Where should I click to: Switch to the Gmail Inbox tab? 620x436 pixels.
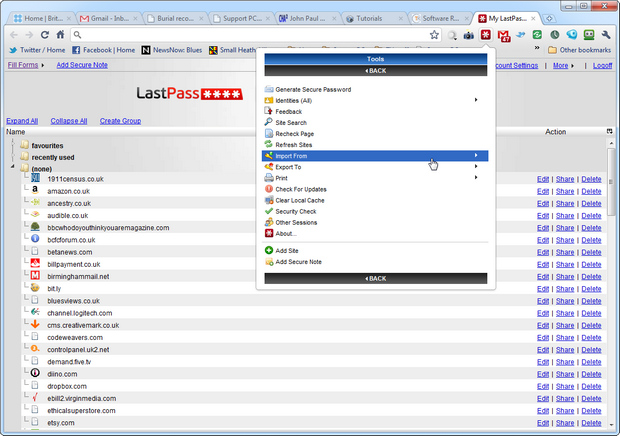[109, 18]
